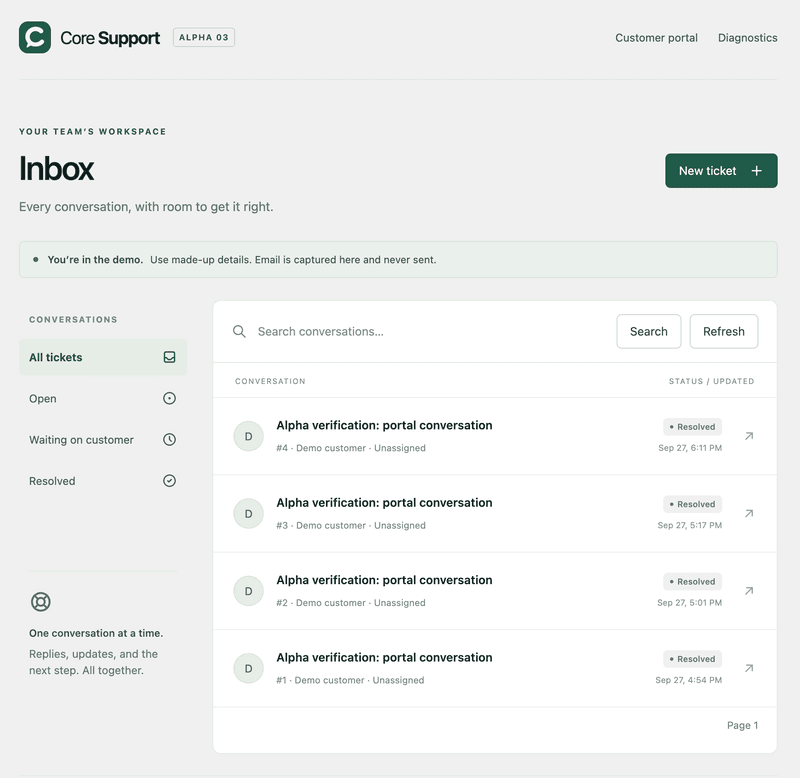Click the Search button

pos(648,332)
